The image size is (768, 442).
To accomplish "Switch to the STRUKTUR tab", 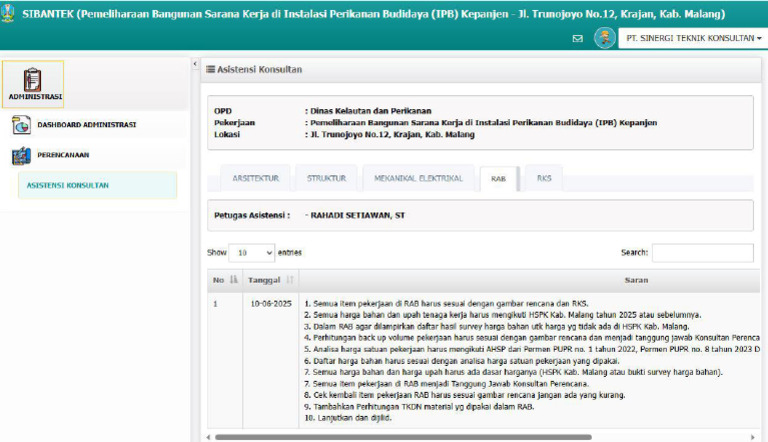I will 326,178.
